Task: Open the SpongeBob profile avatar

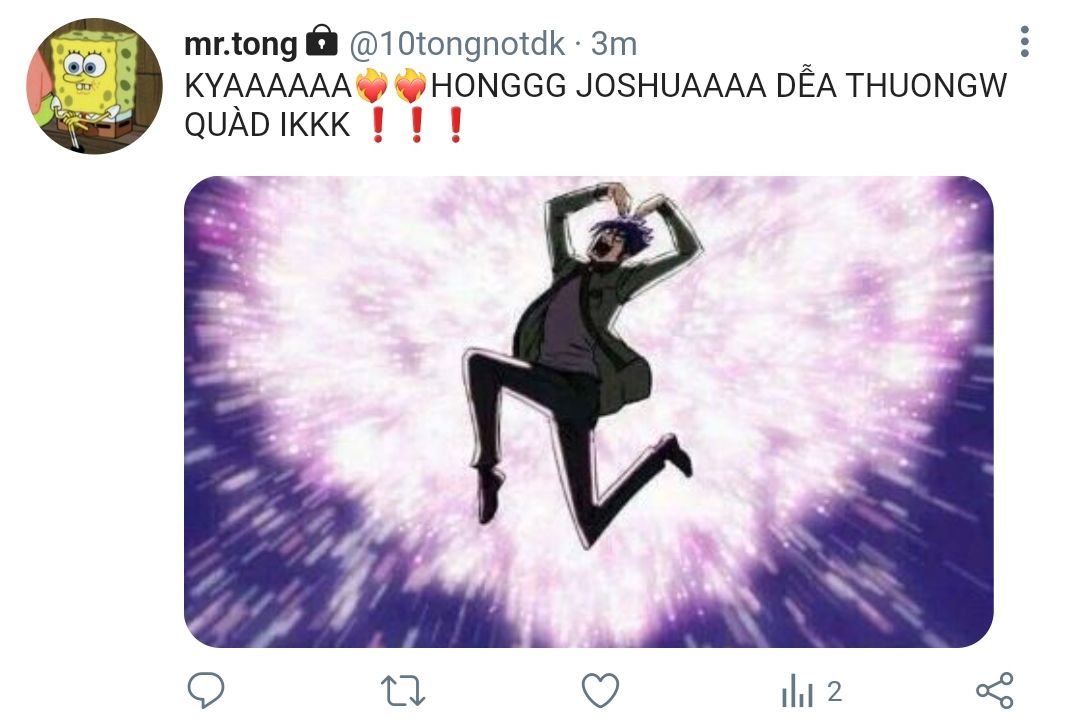Action: click(94, 86)
